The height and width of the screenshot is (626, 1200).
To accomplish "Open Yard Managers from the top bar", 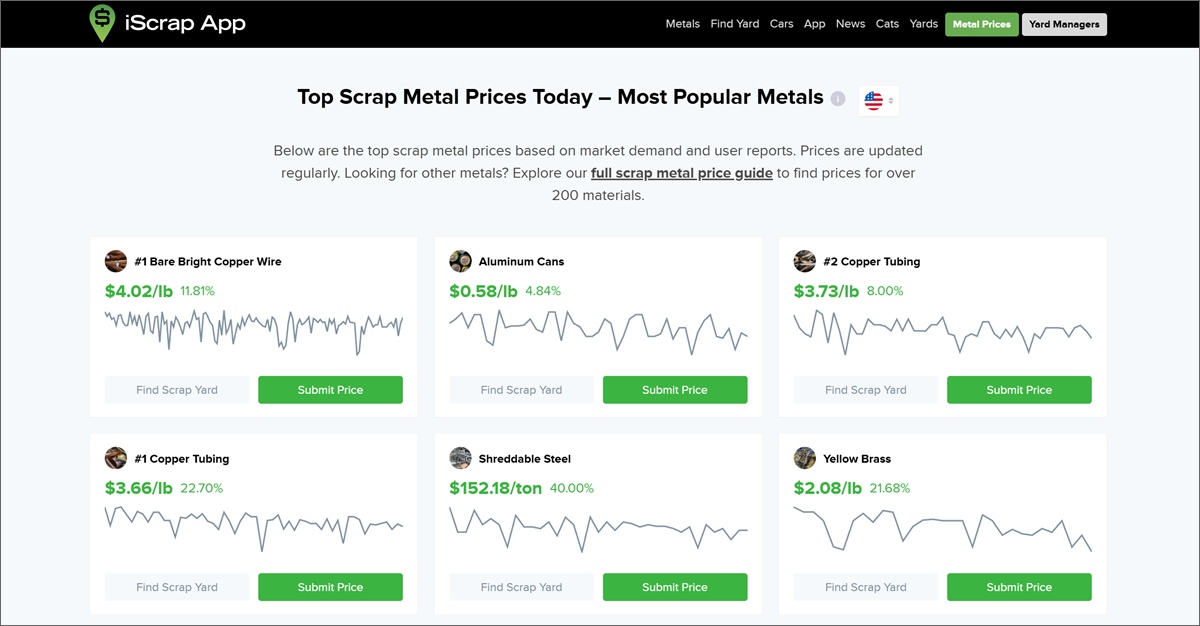I will pyautogui.click(x=1064, y=23).
